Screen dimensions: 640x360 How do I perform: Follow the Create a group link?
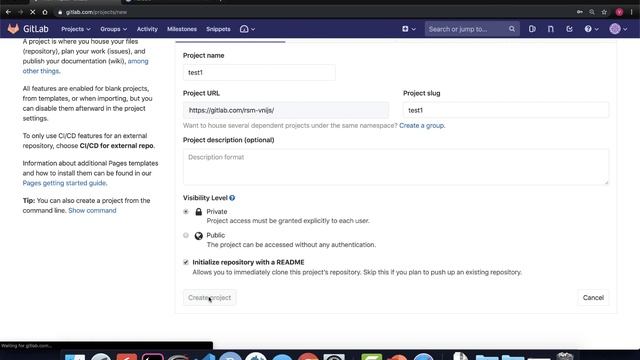(x=422, y=126)
